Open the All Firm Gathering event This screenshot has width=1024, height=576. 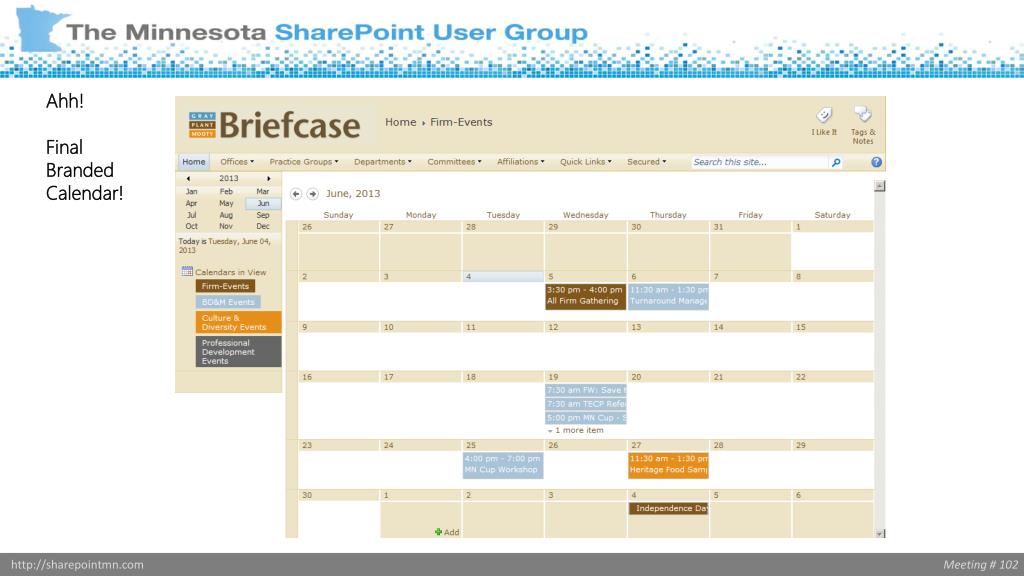pos(585,296)
